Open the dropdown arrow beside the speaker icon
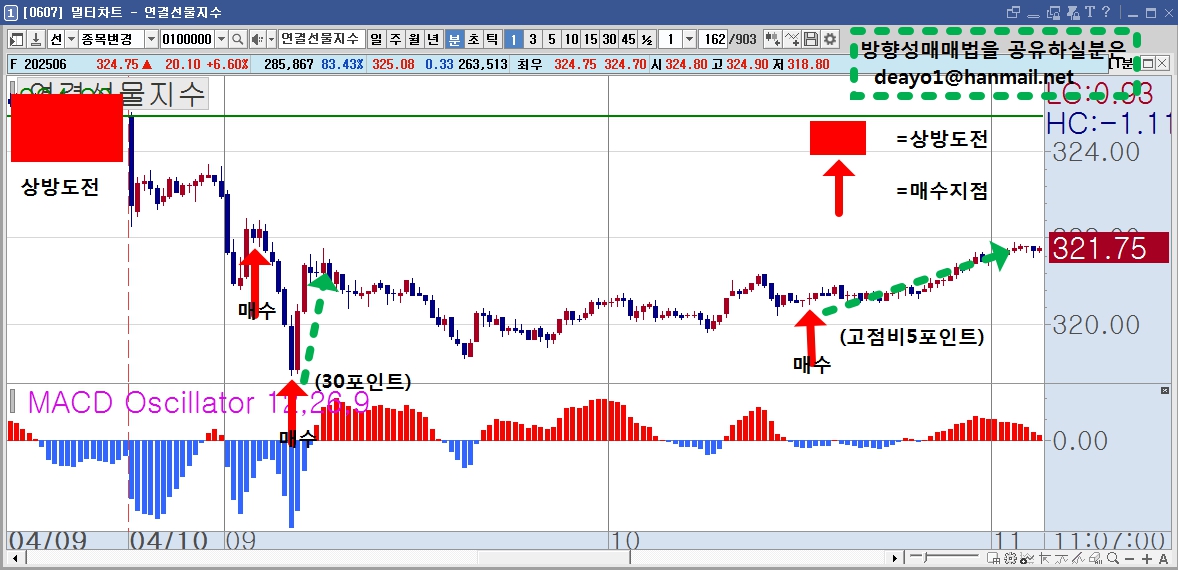The image size is (1178, 570). (271, 39)
